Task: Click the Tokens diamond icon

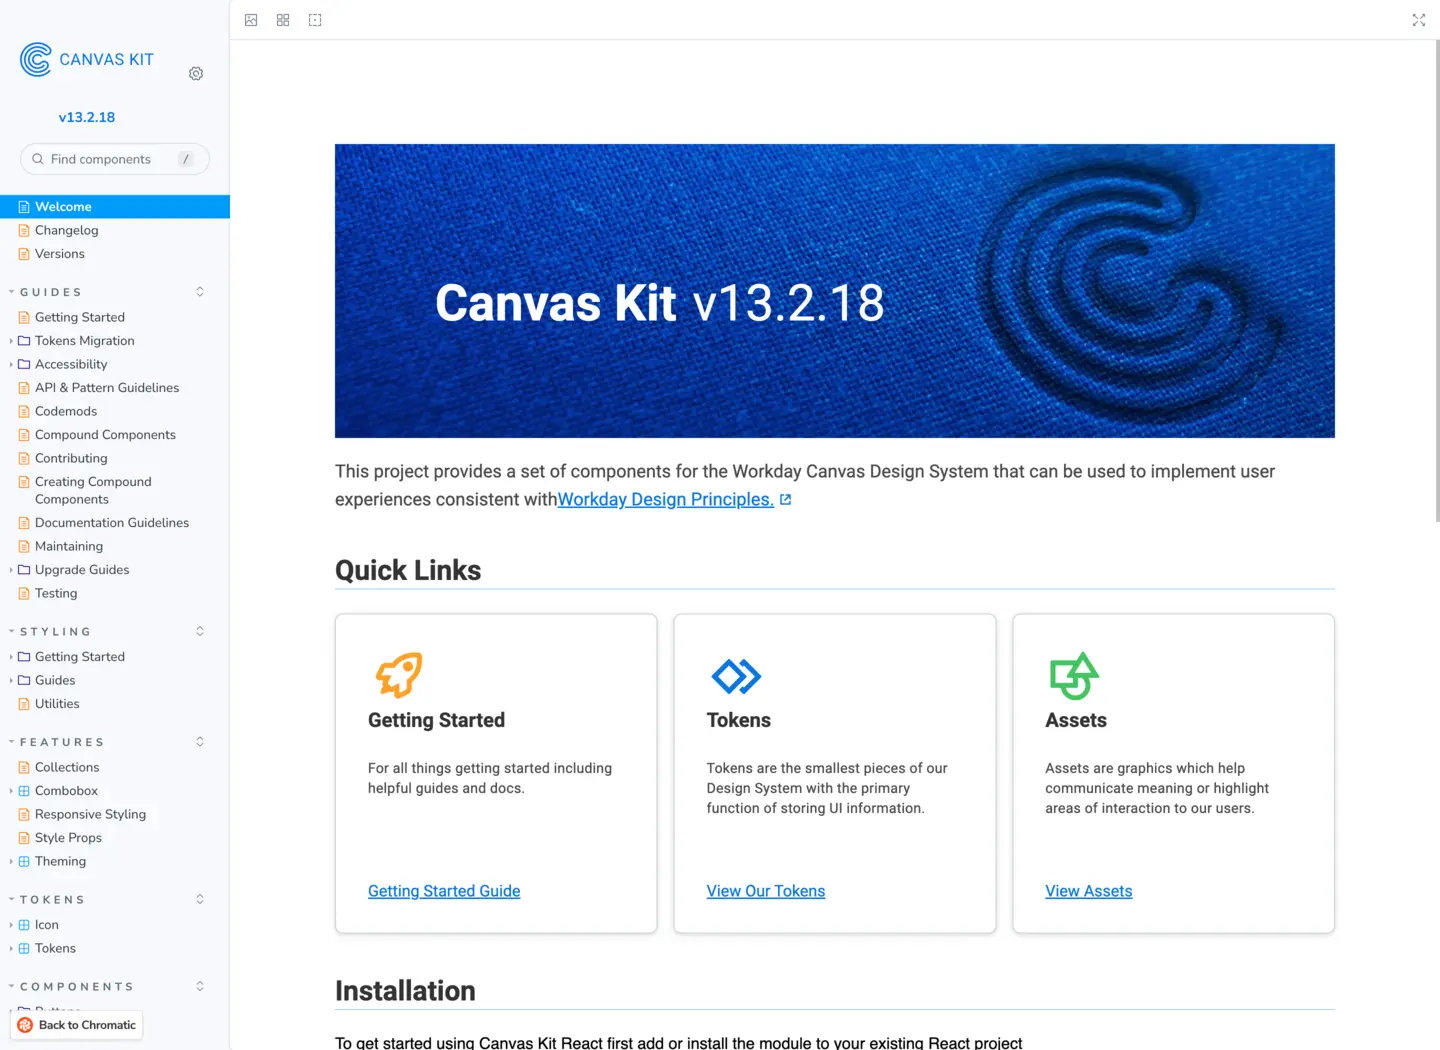Action: pyautogui.click(x=736, y=676)
